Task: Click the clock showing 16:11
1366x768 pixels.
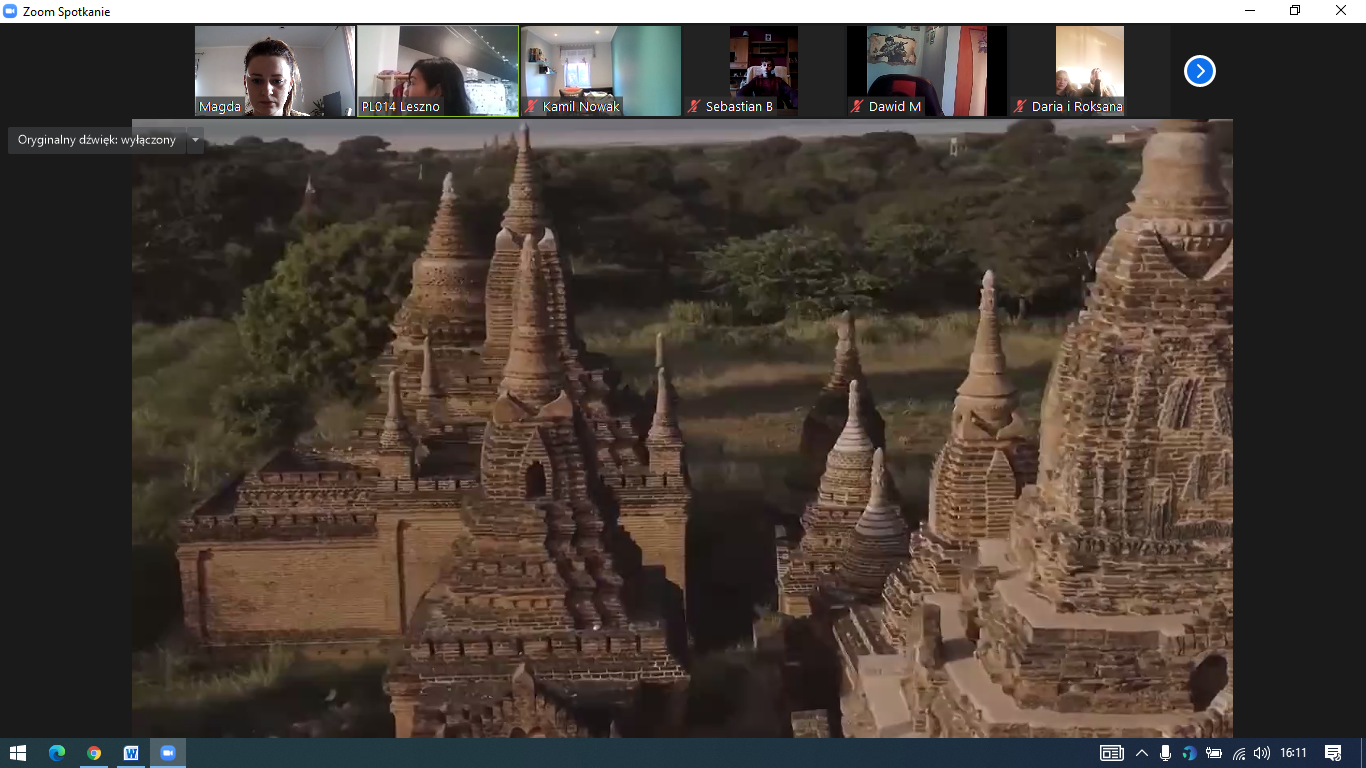Action: (1294, 753)
